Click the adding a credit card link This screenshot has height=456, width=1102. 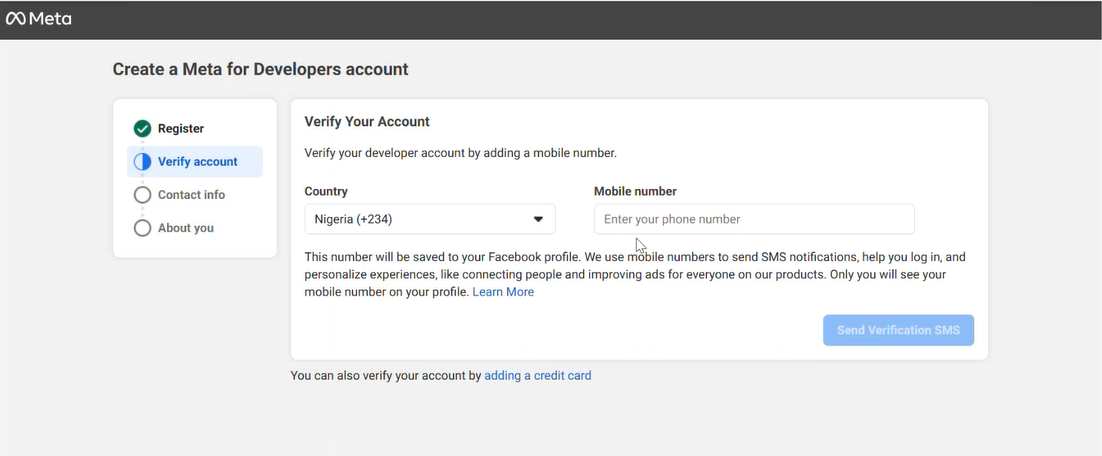tap(538, 375)
